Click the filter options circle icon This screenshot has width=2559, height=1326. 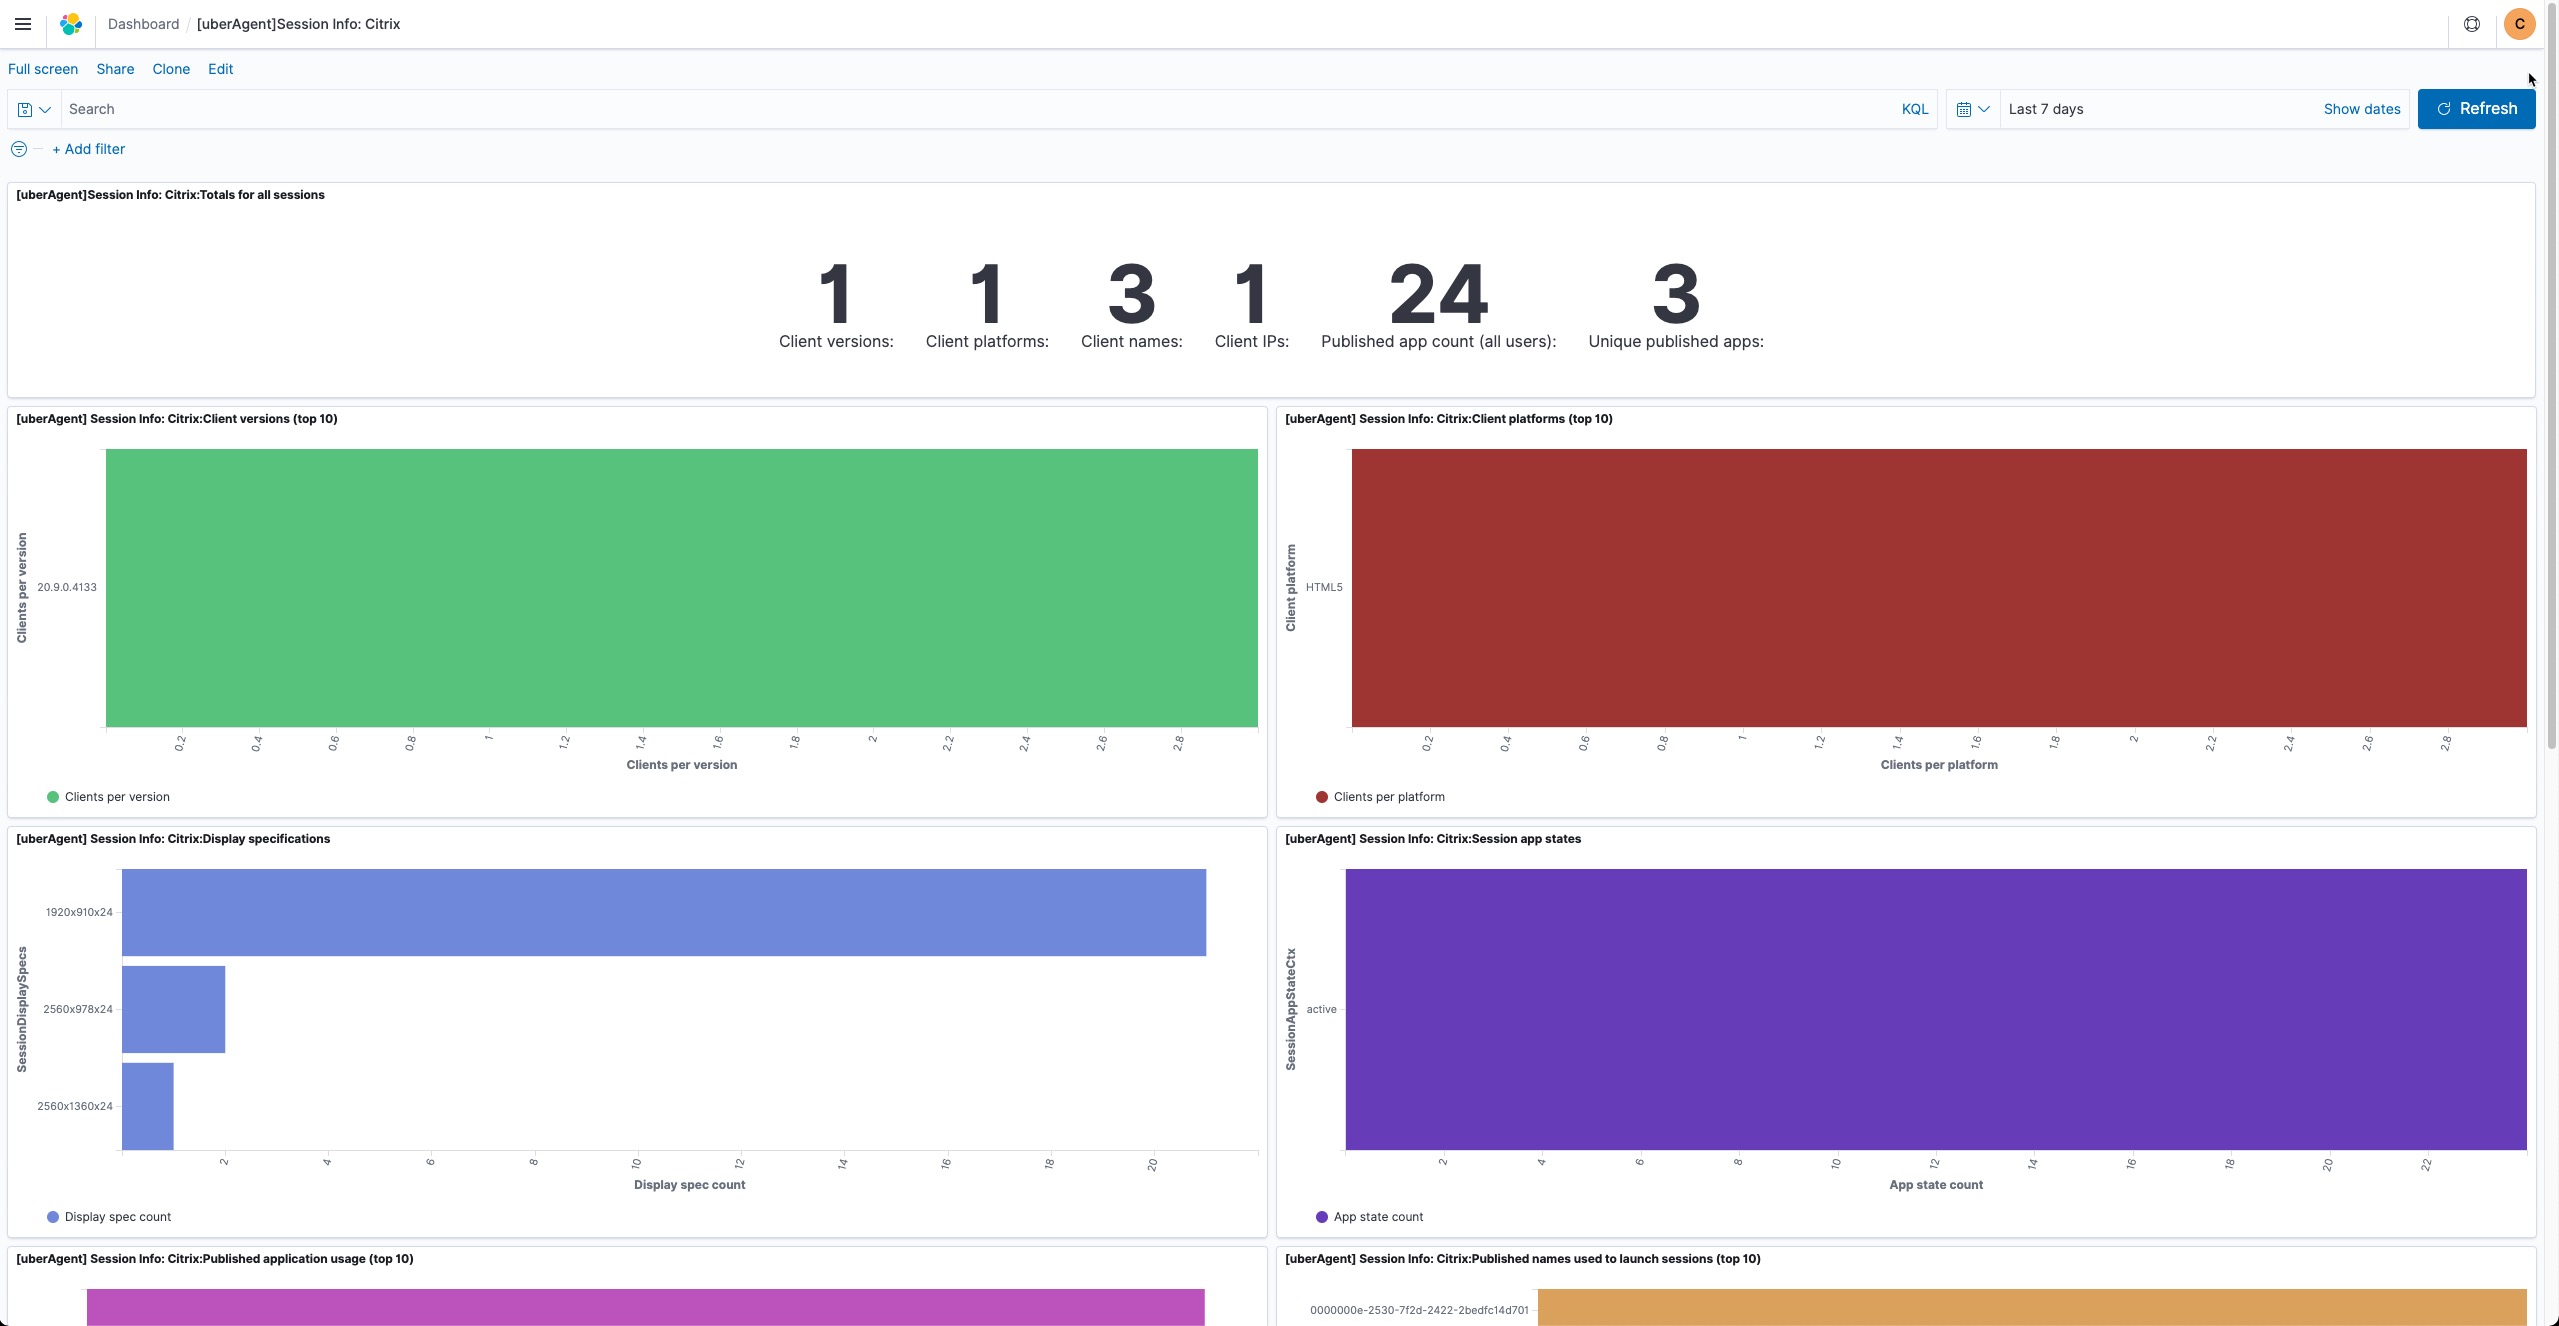click(19, 149)
